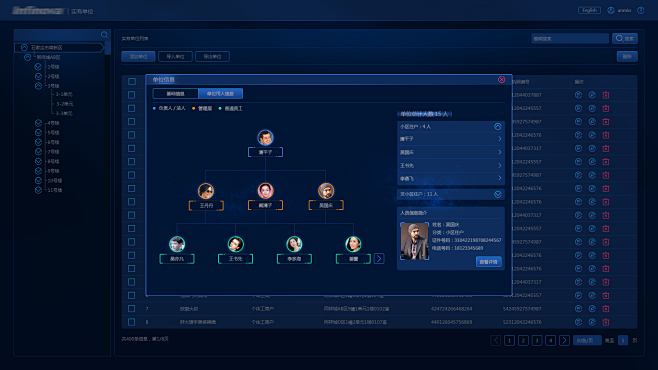Click the view icon in the last table row
Screen dimensions: 658x370
[x=578, y=322]
